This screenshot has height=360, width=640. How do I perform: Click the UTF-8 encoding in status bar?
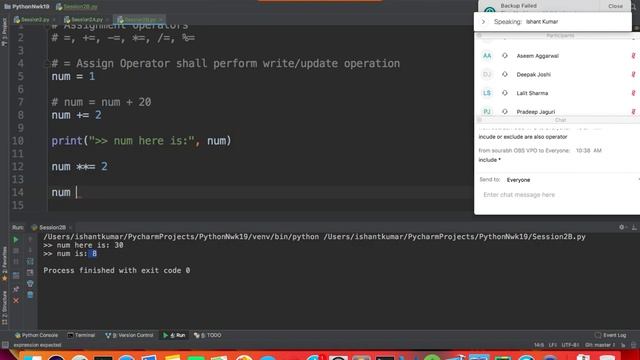pos(570,345)
